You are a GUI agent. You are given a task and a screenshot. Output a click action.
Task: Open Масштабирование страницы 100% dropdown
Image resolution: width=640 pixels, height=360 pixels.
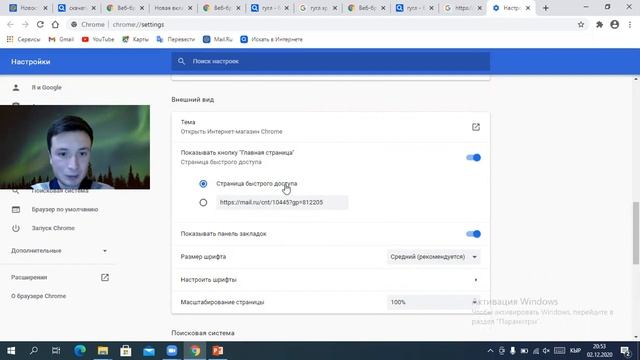[x=433, y=302]
